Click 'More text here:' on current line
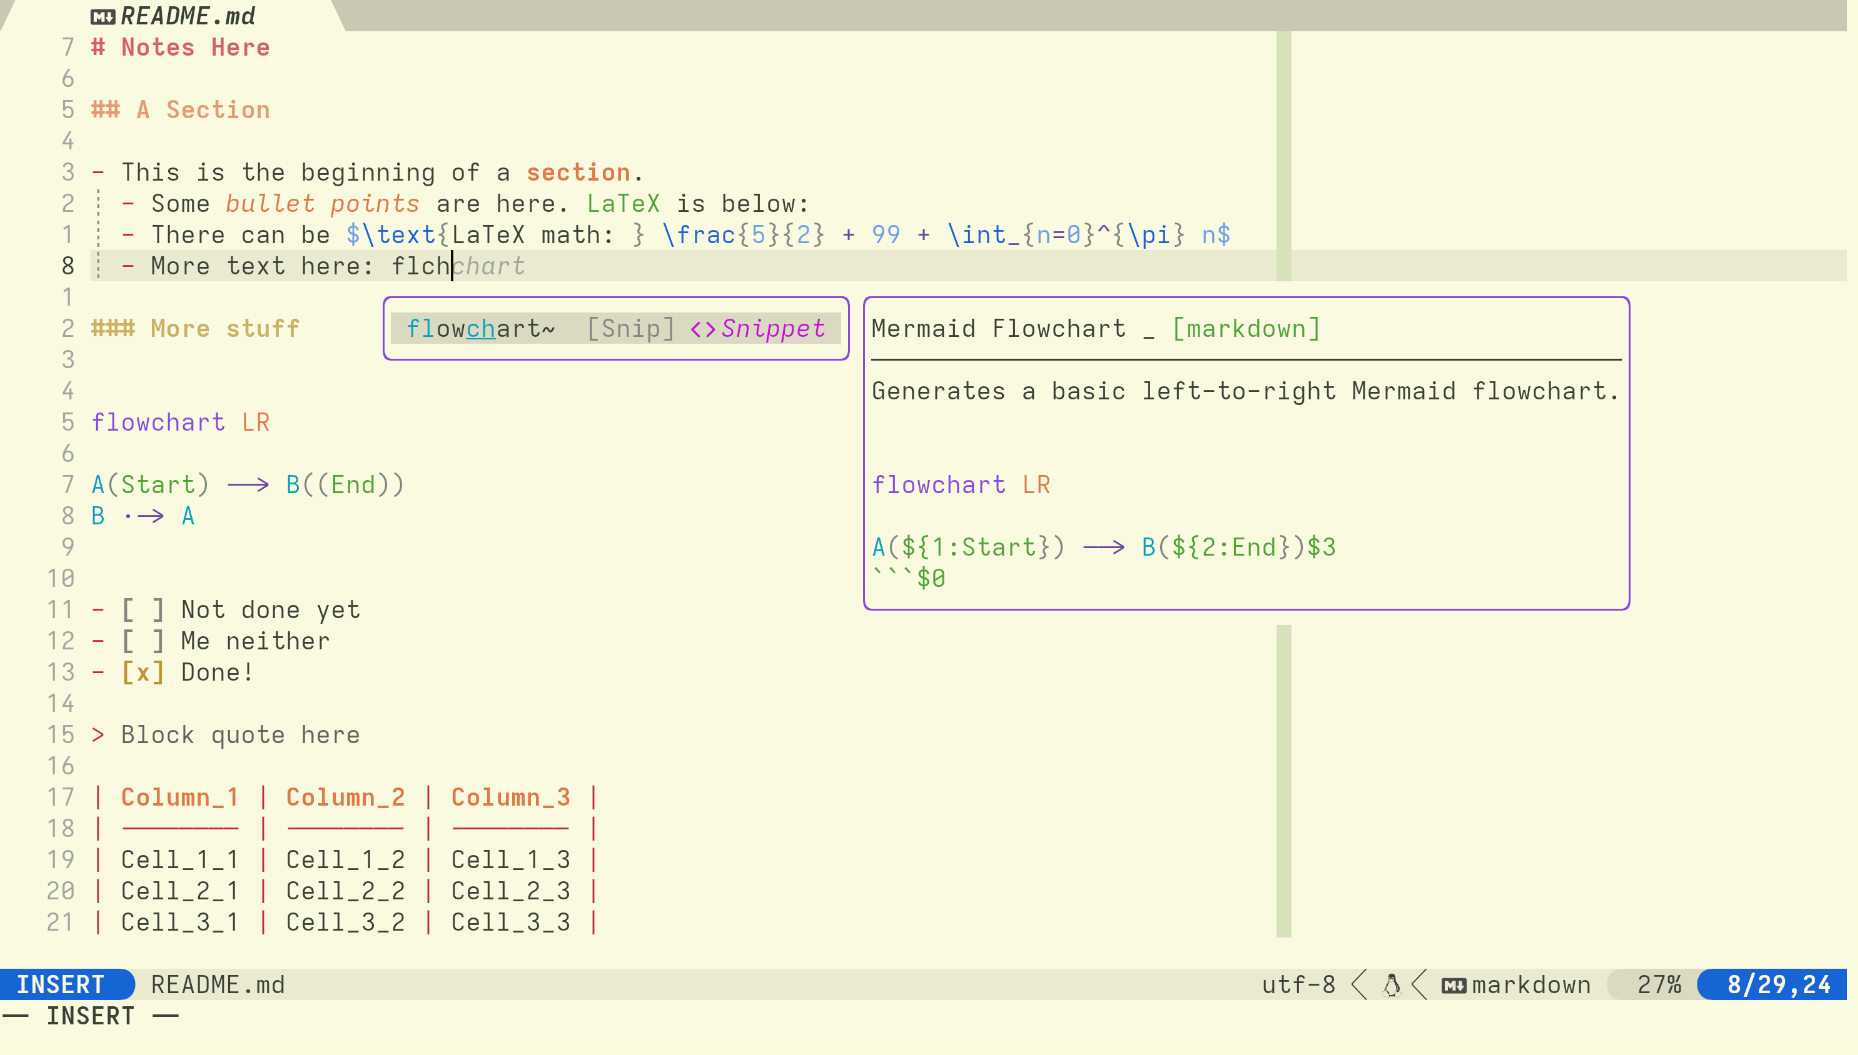The height and width of the screenshot is (1055, 1858). click(x=263, y=266)
